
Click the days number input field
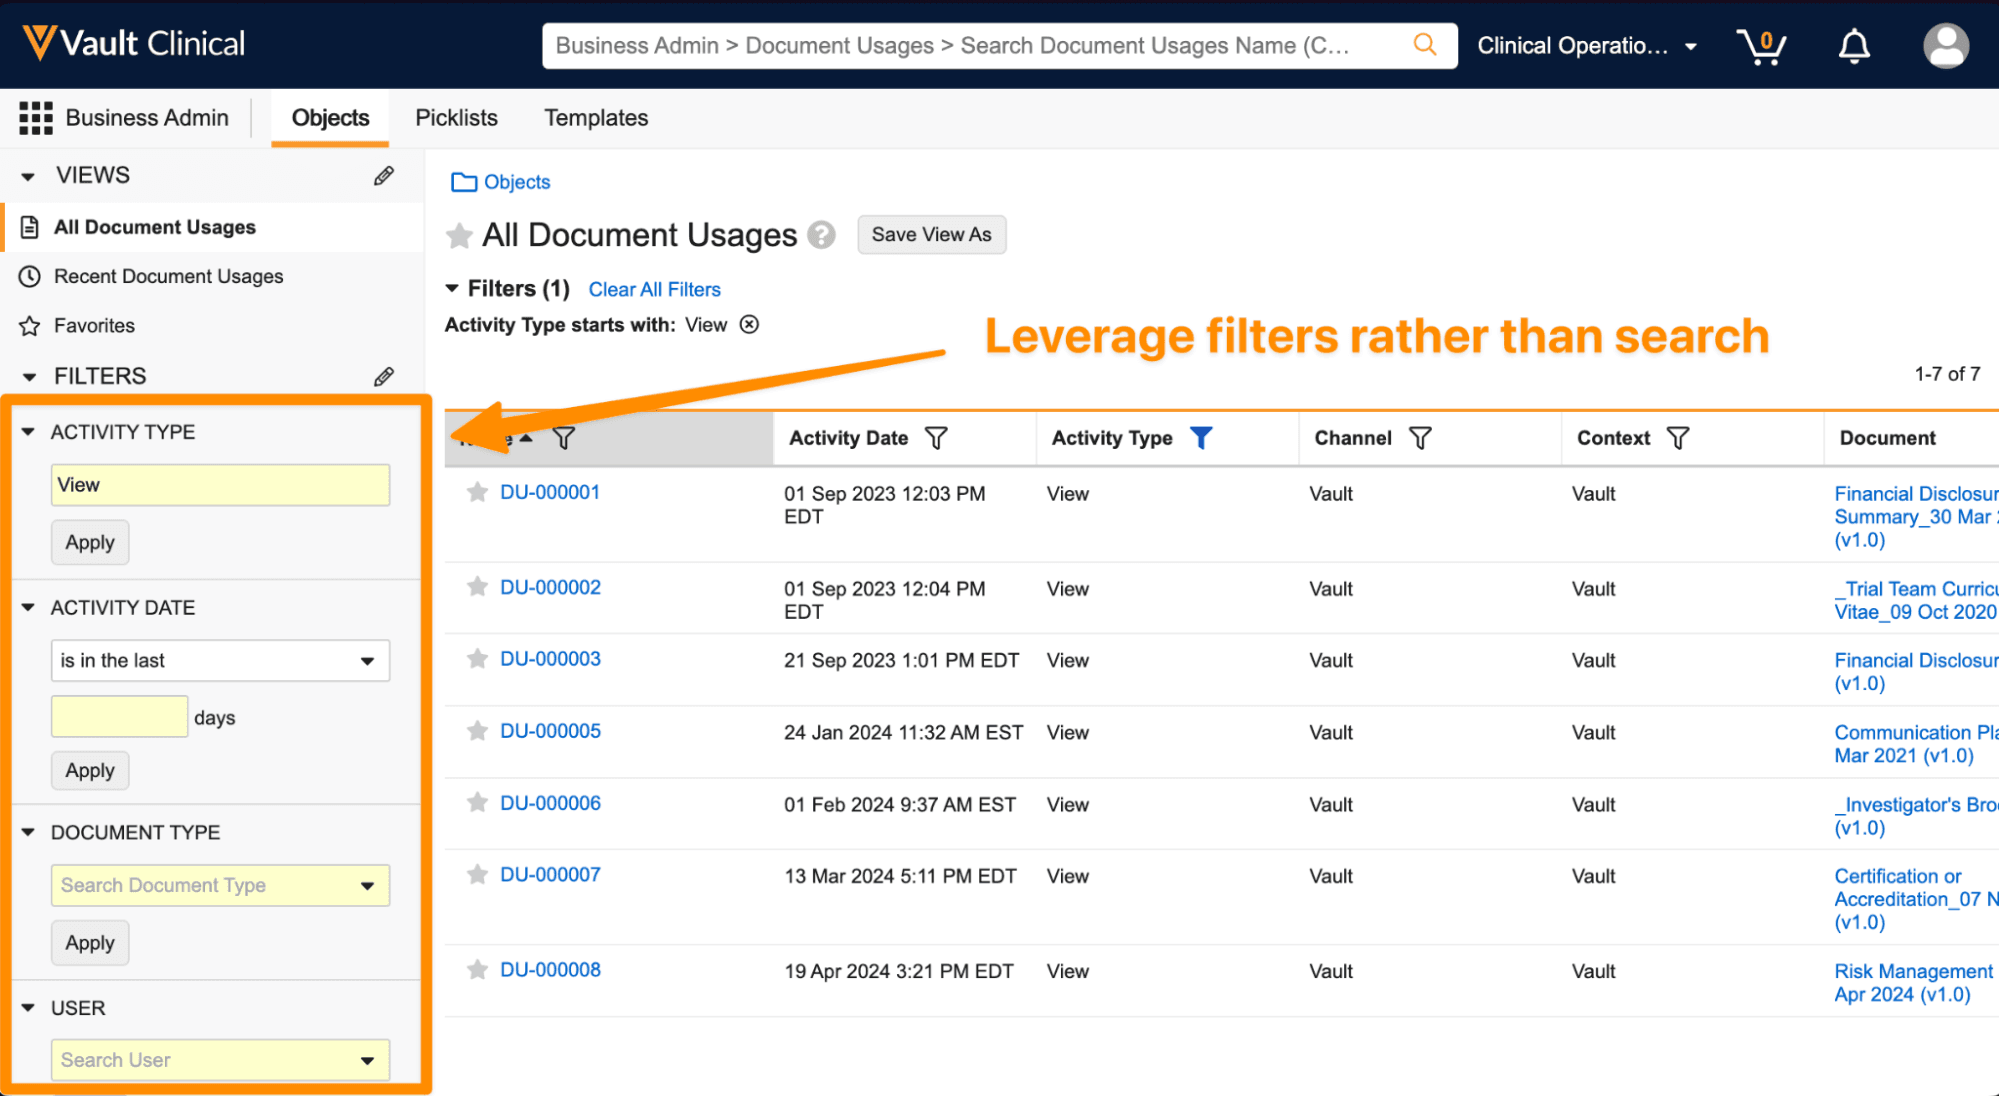point(119,717)
